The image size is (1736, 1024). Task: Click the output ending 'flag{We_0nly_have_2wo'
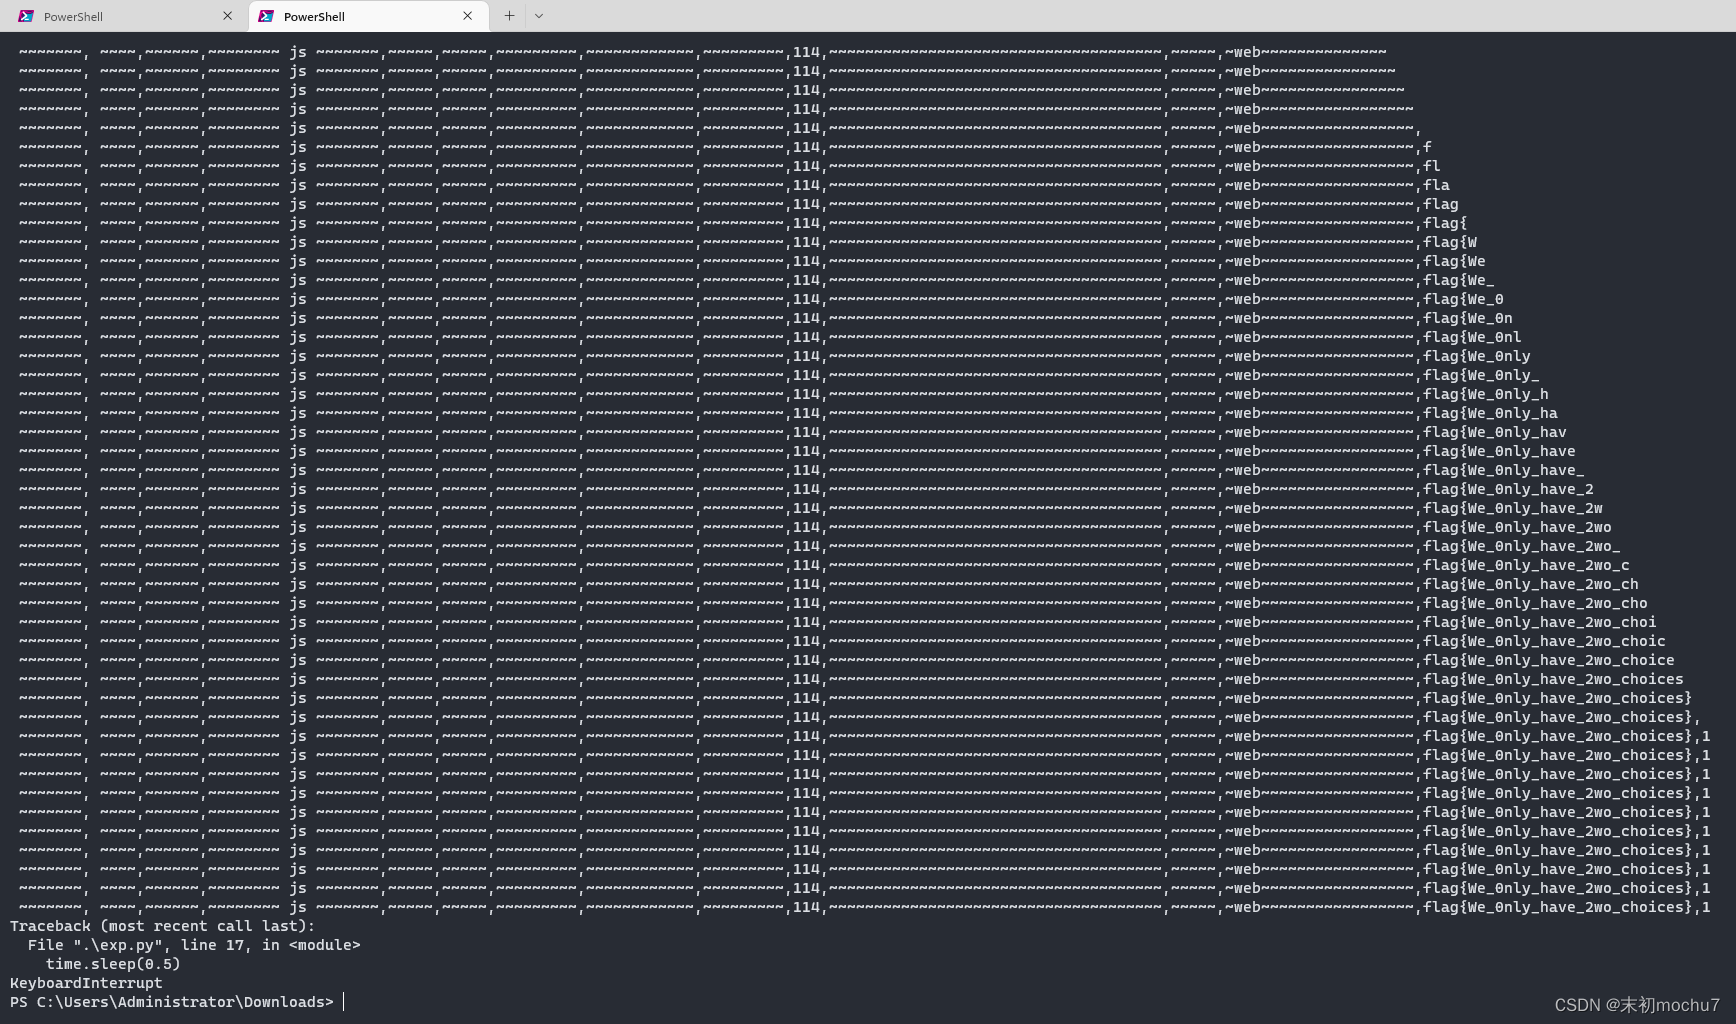point(815,527)
